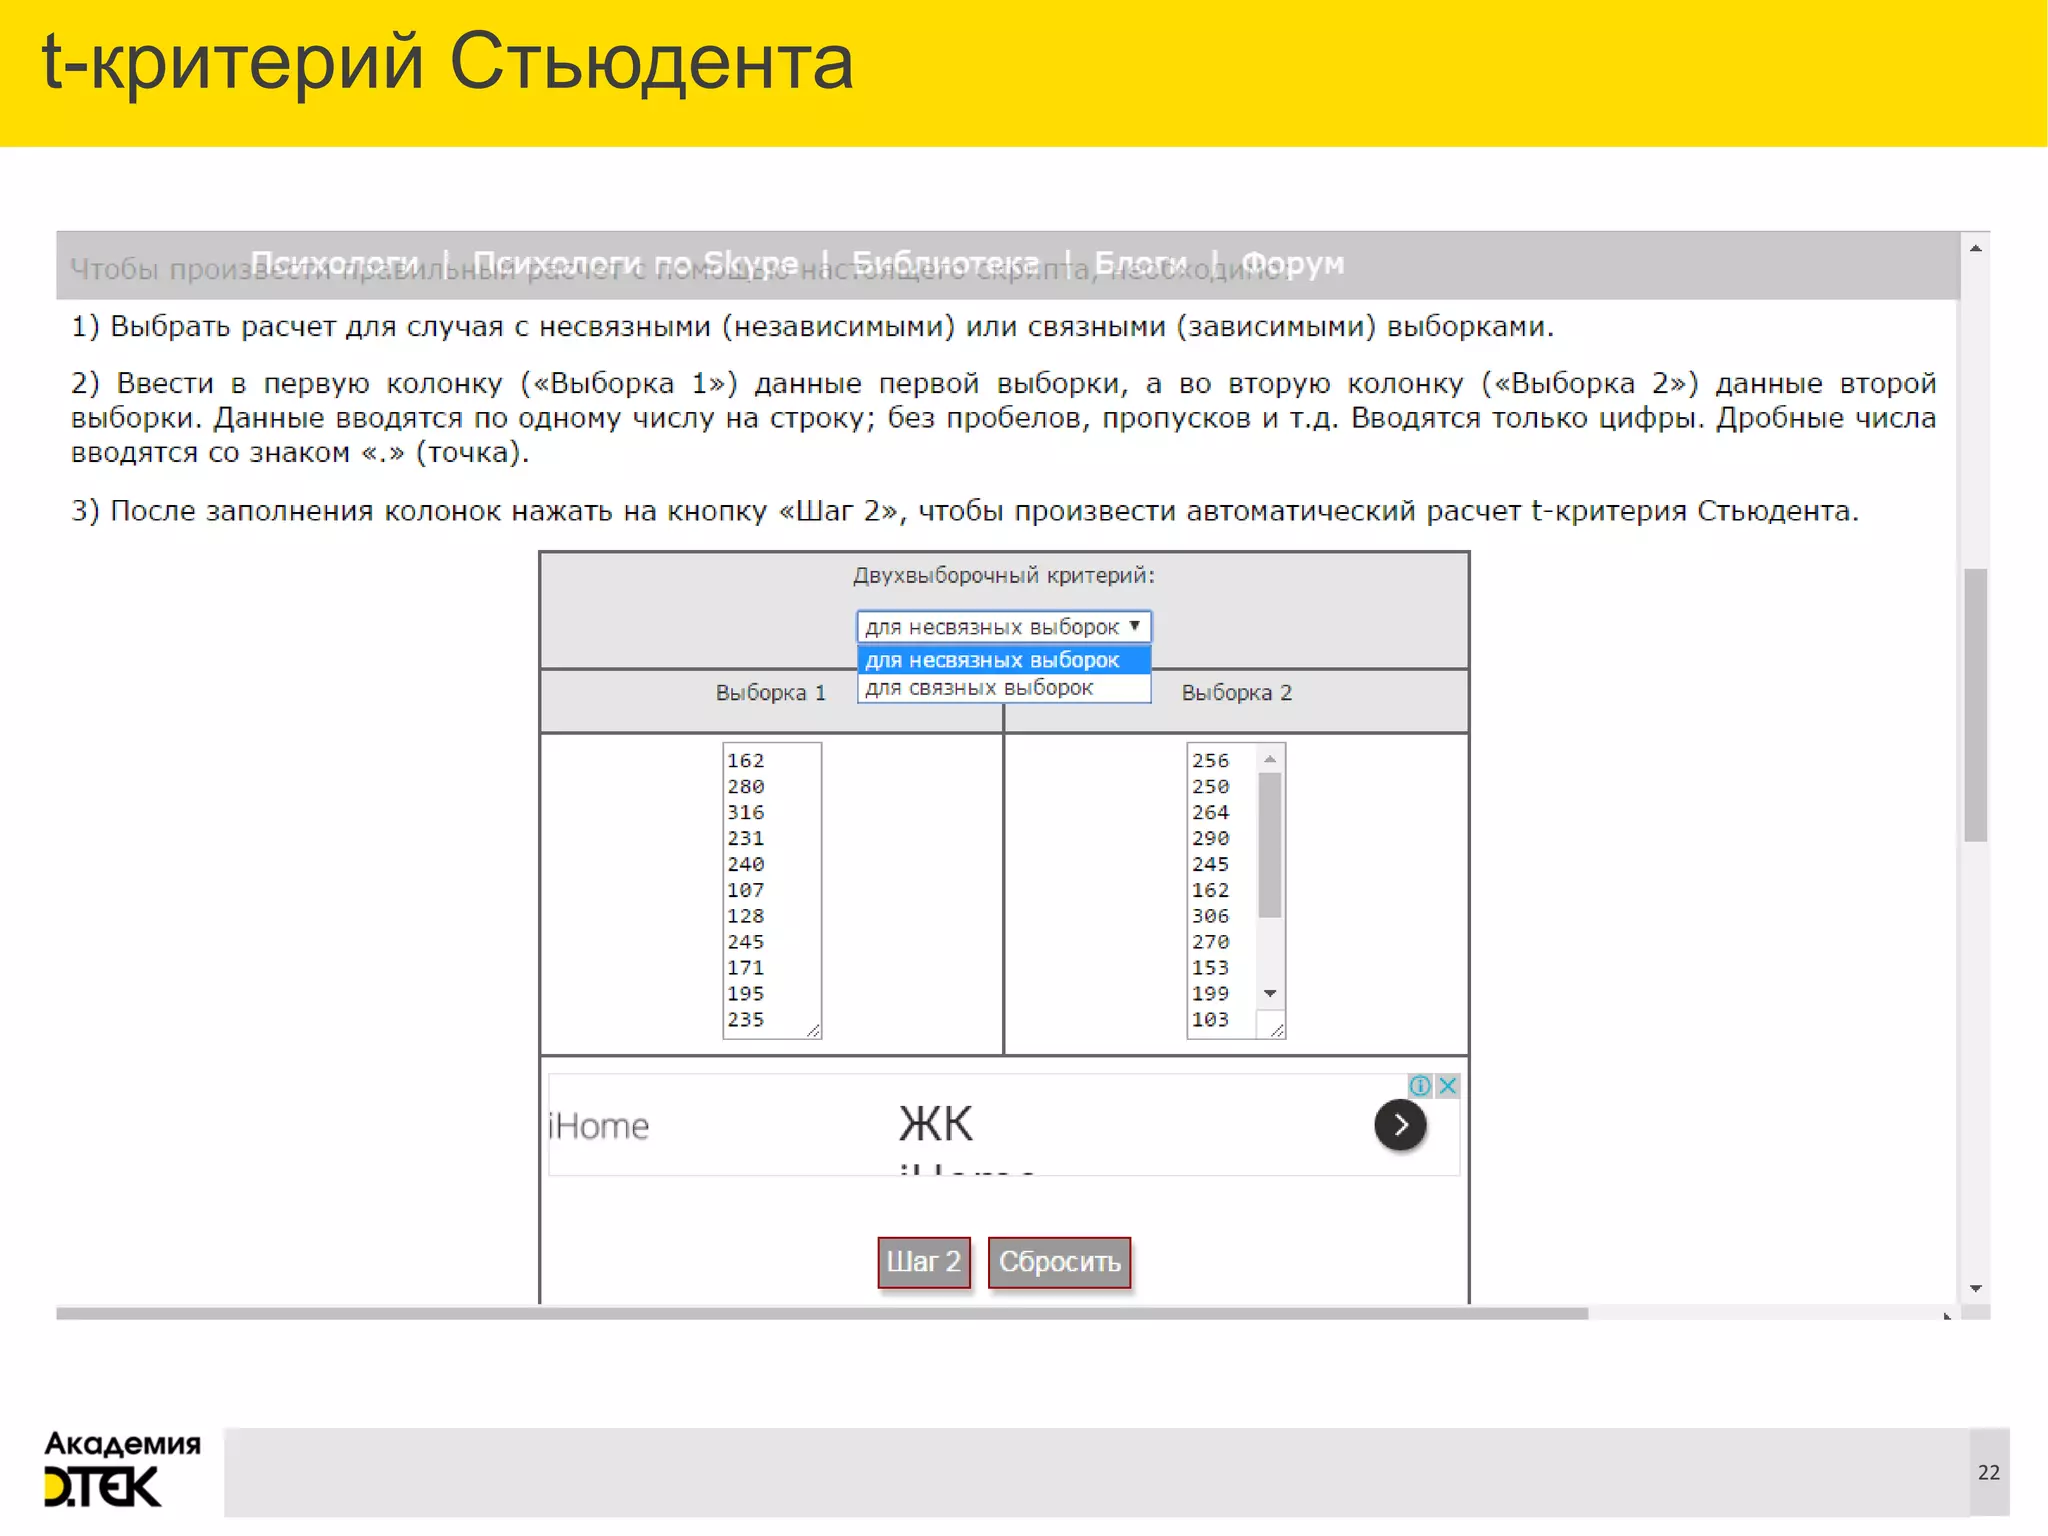Viewport: 2048px width, 1536px height.
Task: Open the two-sample criterion dropdown
Action: [1004, 626]
